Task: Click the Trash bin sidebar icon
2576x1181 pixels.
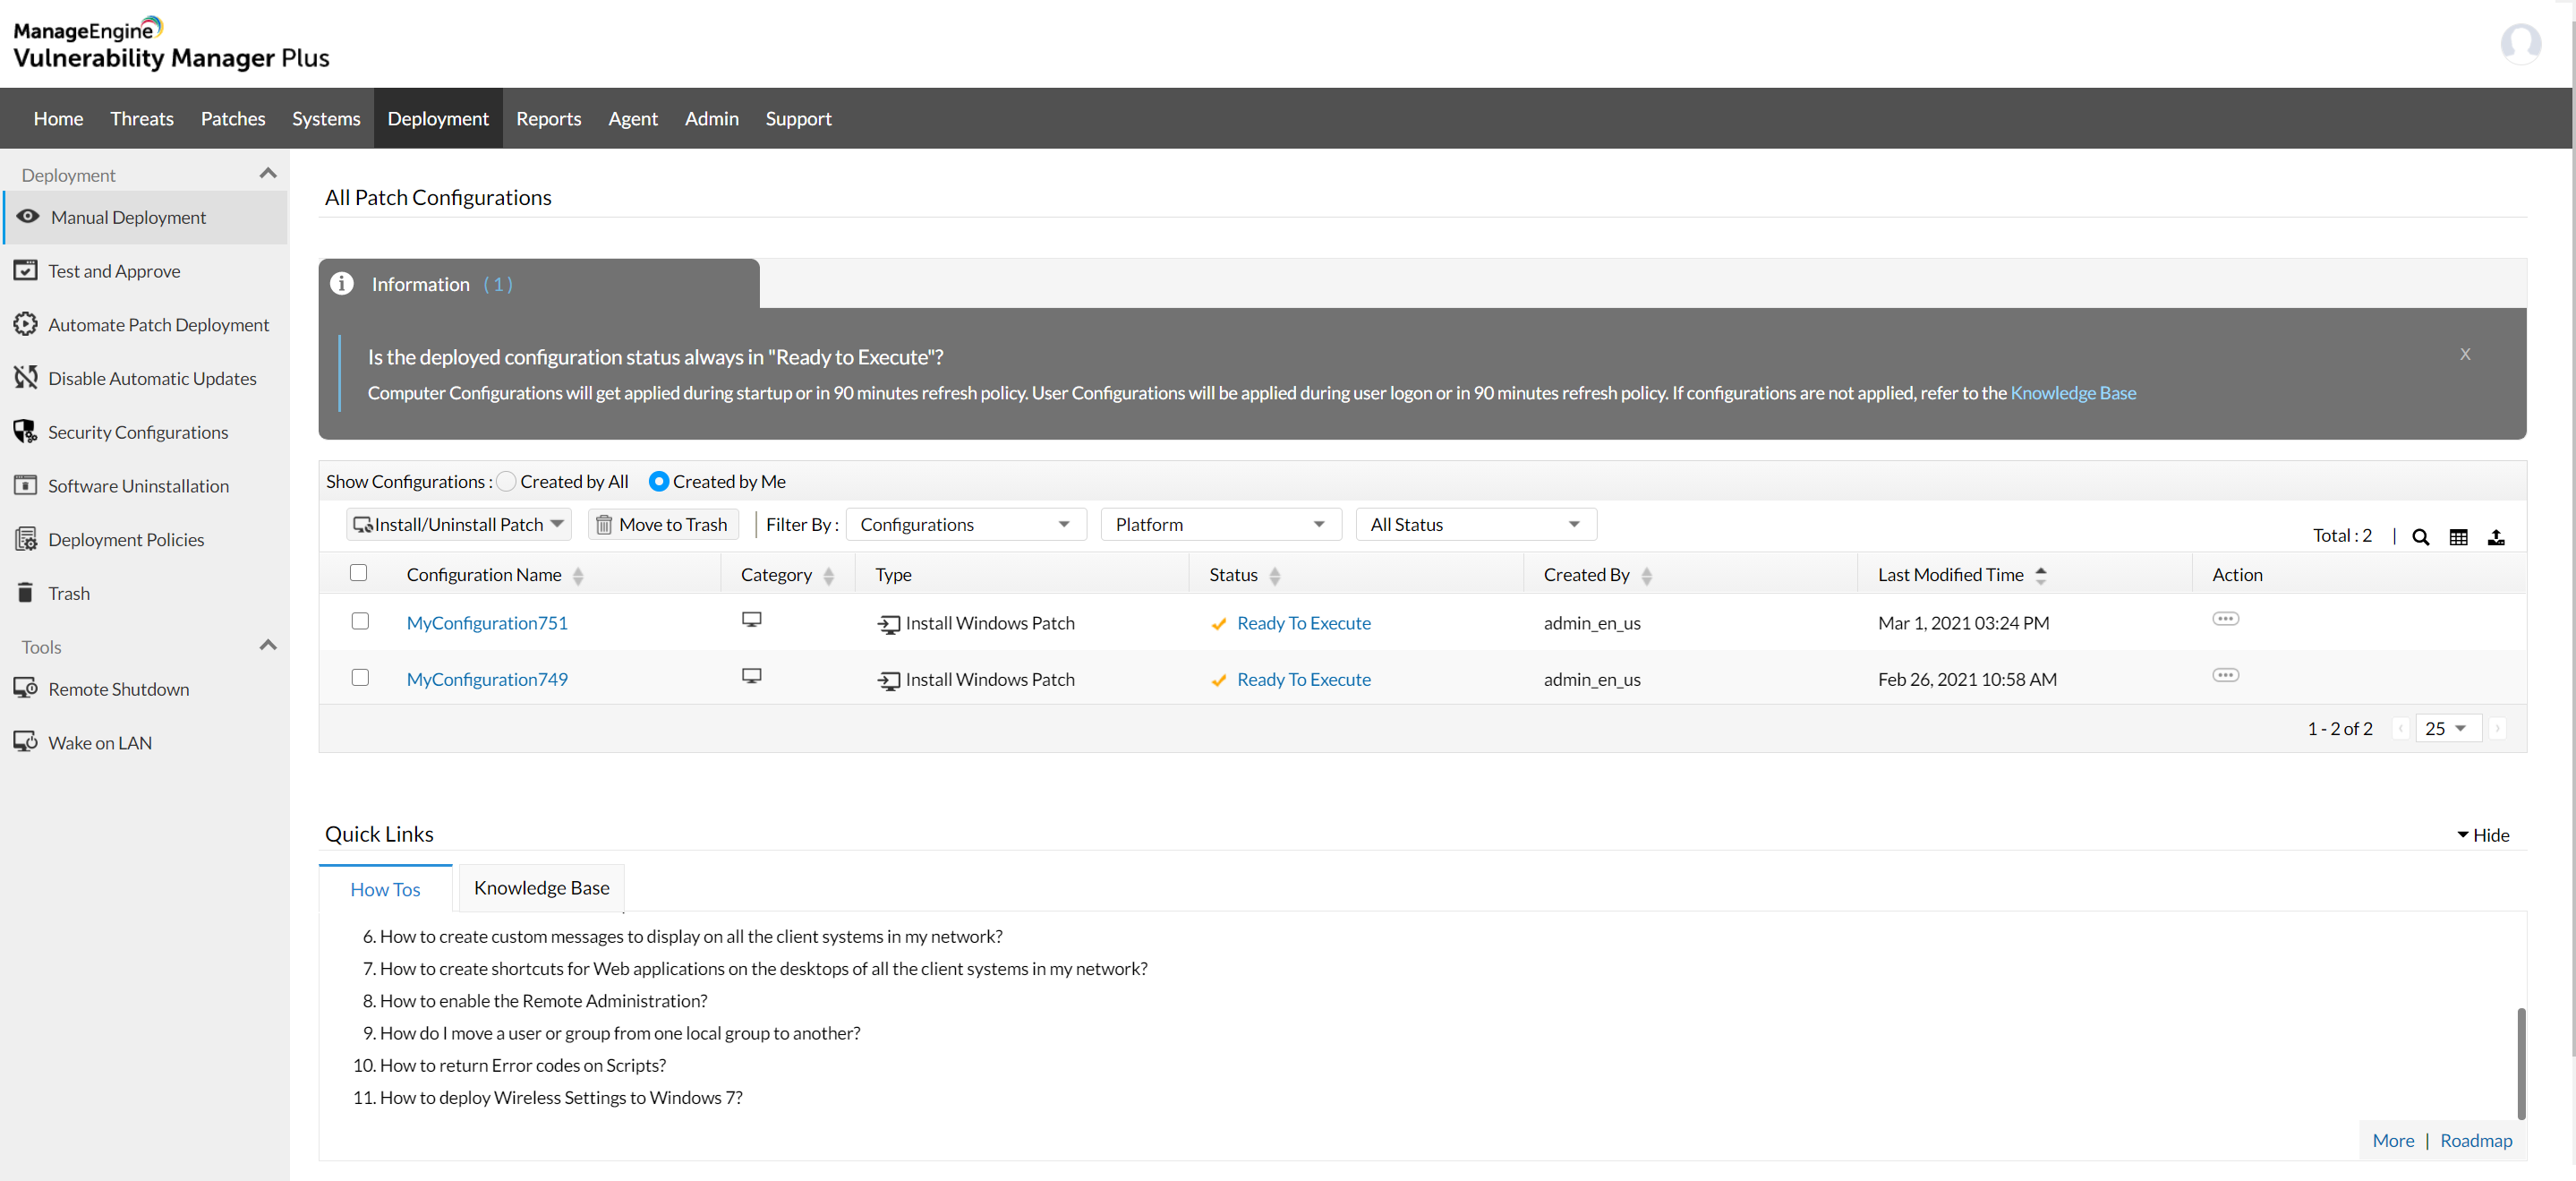Action: [26, 592]
